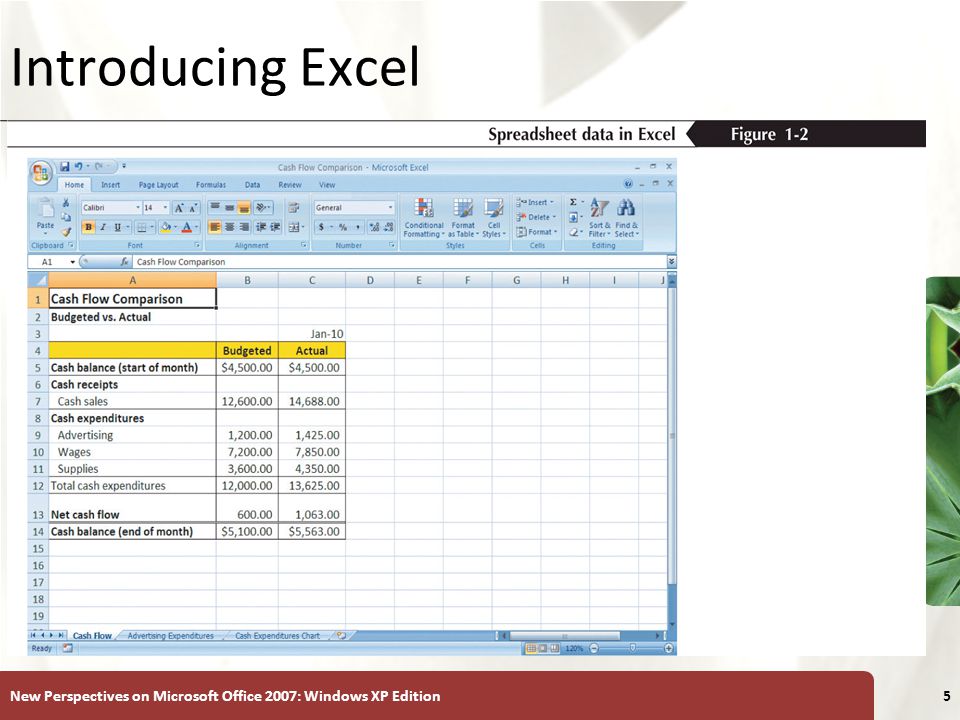960x720 pixels.
Task: Toggle Align Text Left
Action: pos(215,227)
